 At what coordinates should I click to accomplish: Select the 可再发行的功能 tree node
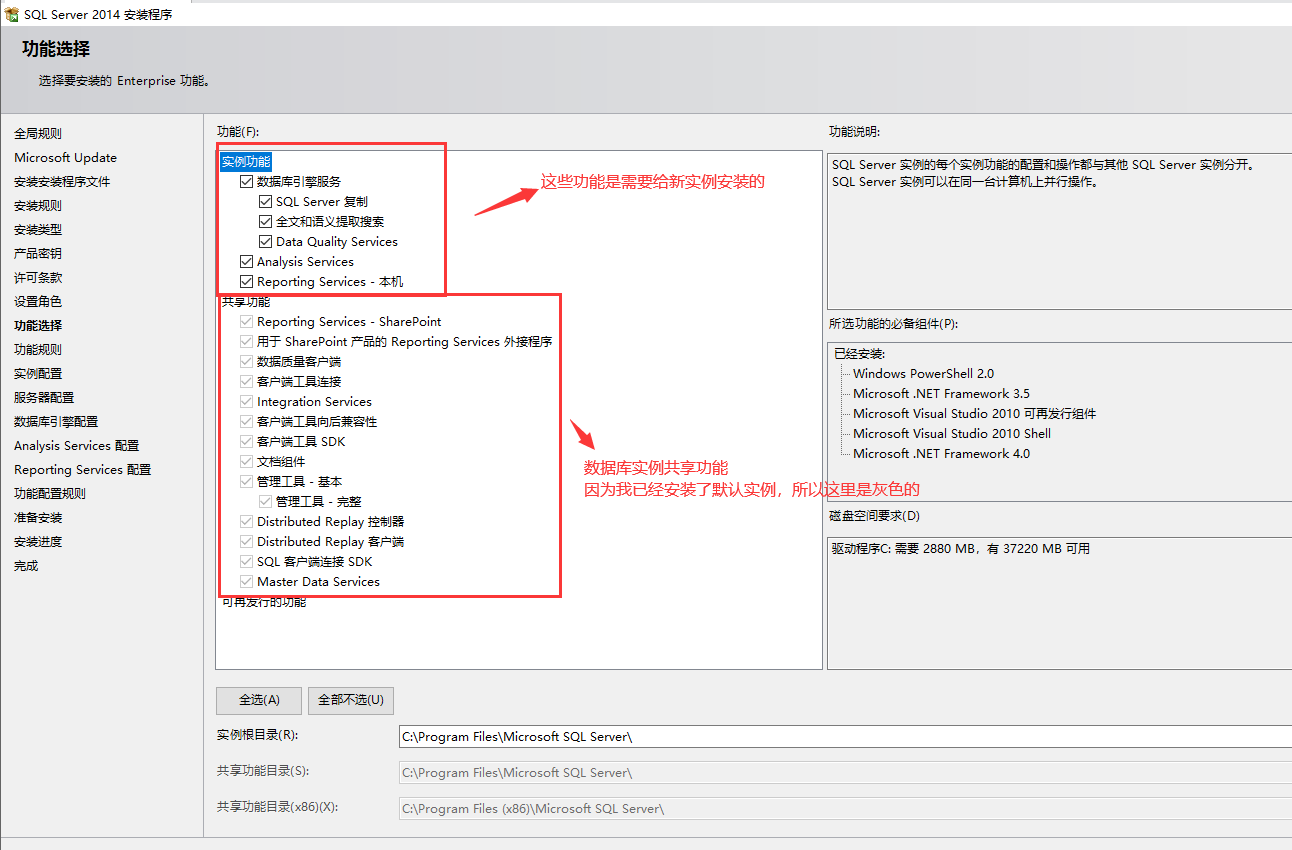point(264,602)
